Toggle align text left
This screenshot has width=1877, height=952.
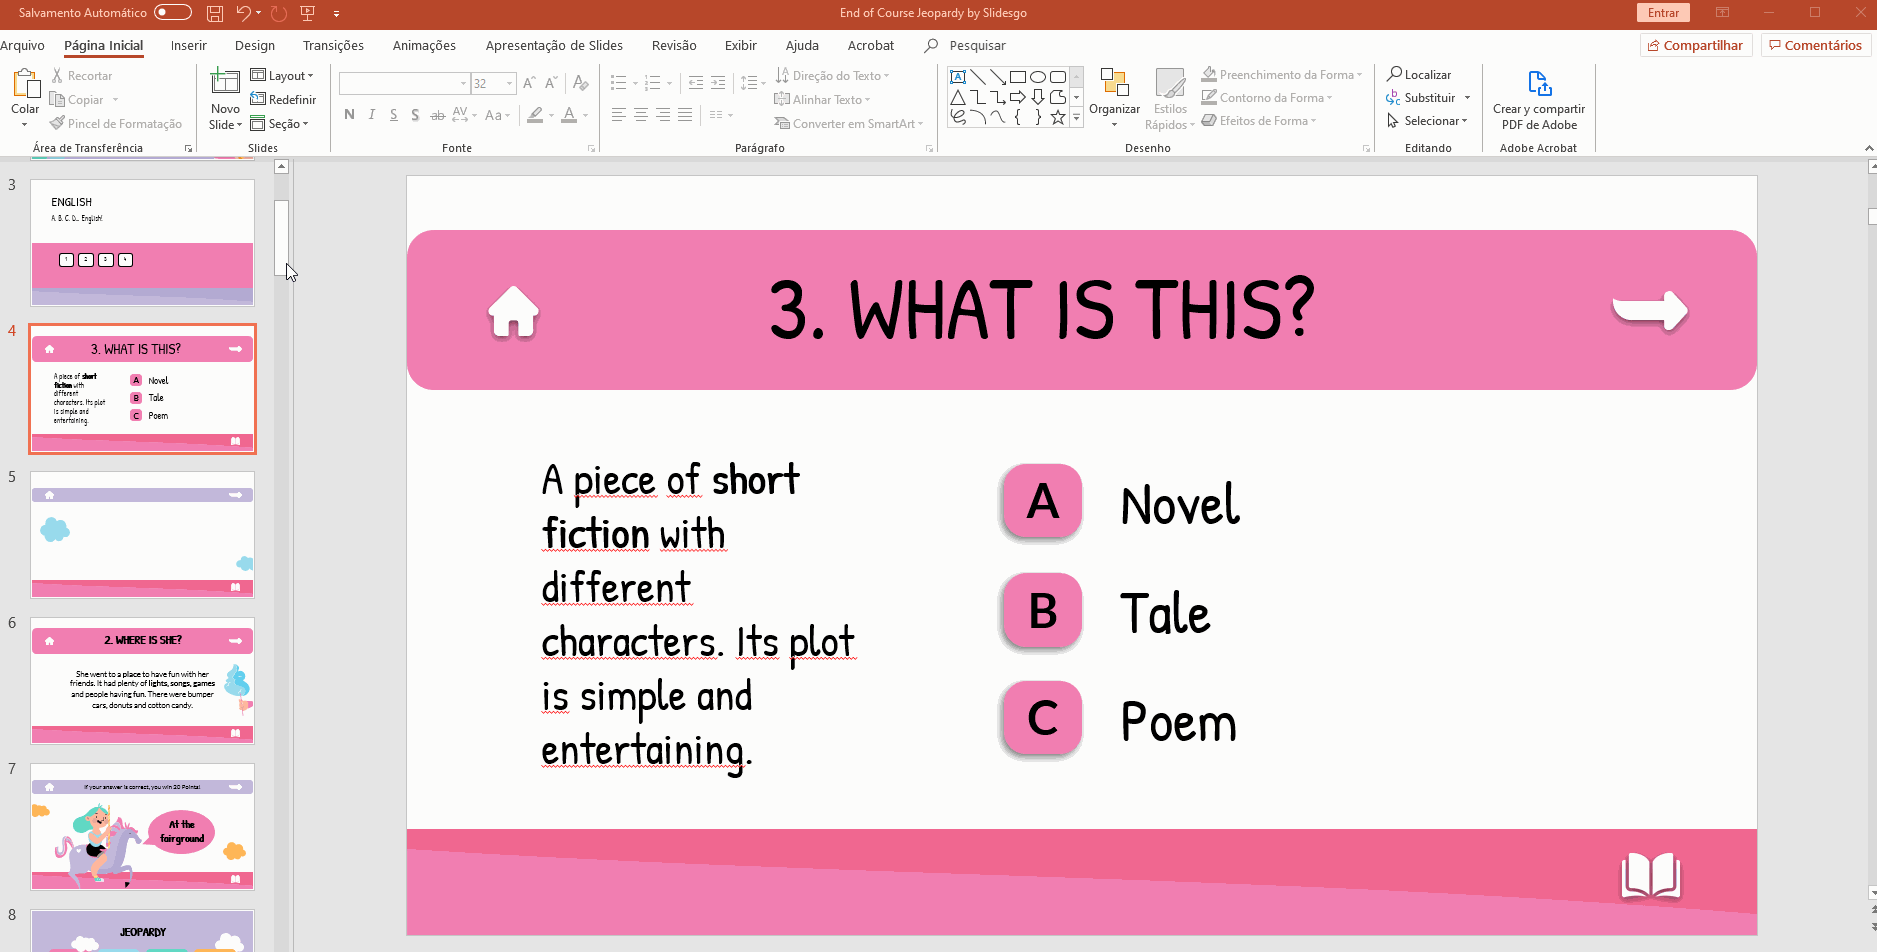(x=619, y=115)
